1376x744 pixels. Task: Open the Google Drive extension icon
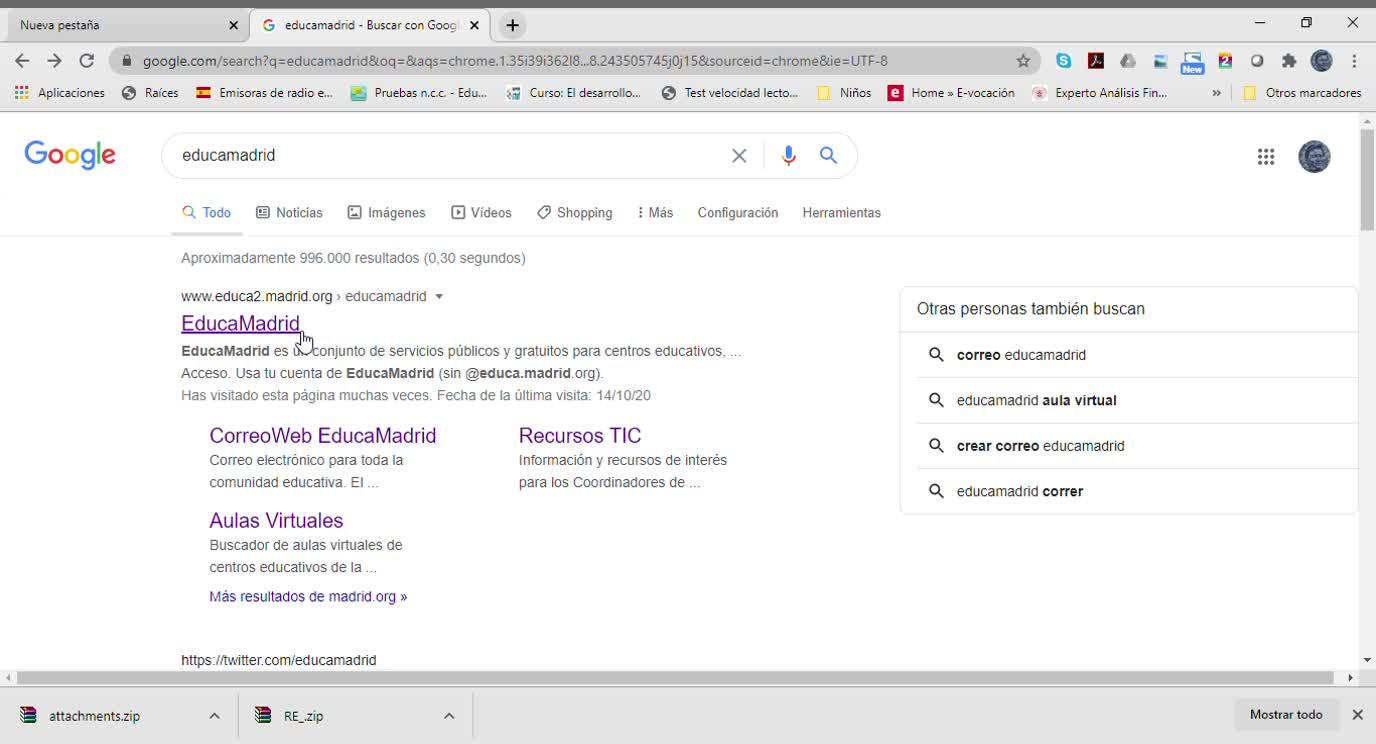tap(1128, 61)
